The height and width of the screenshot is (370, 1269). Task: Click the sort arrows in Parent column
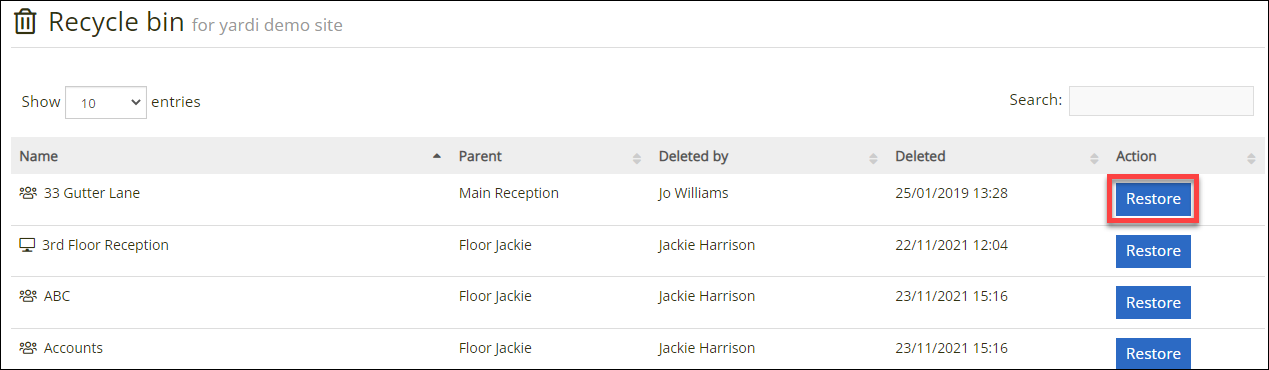click(x=636, y=157)
